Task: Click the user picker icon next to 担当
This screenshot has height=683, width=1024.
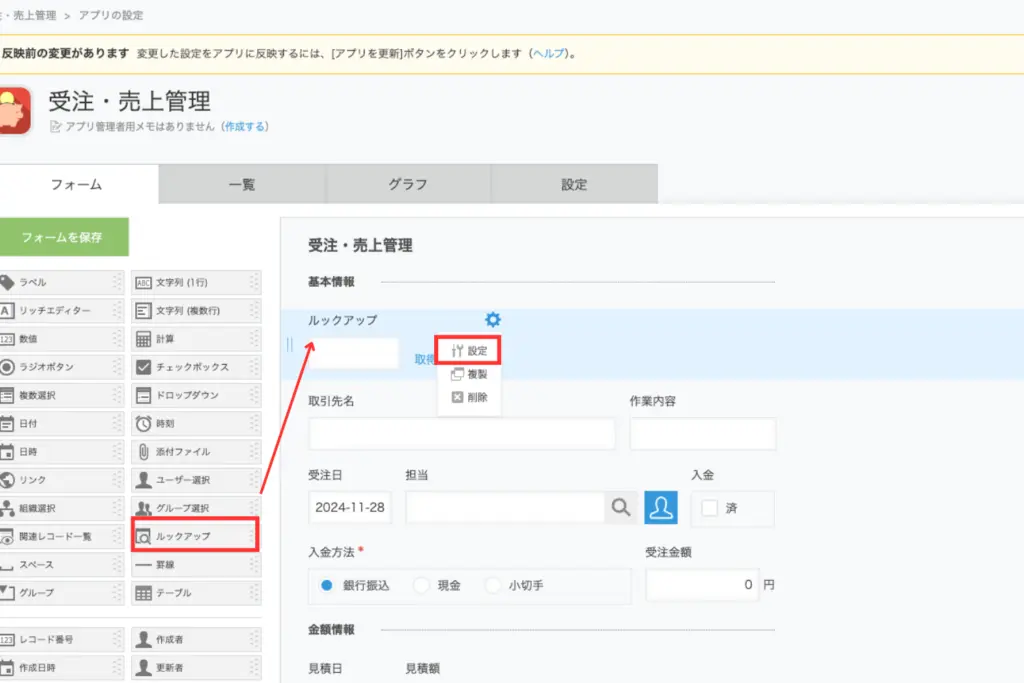Action: [660, 508]
